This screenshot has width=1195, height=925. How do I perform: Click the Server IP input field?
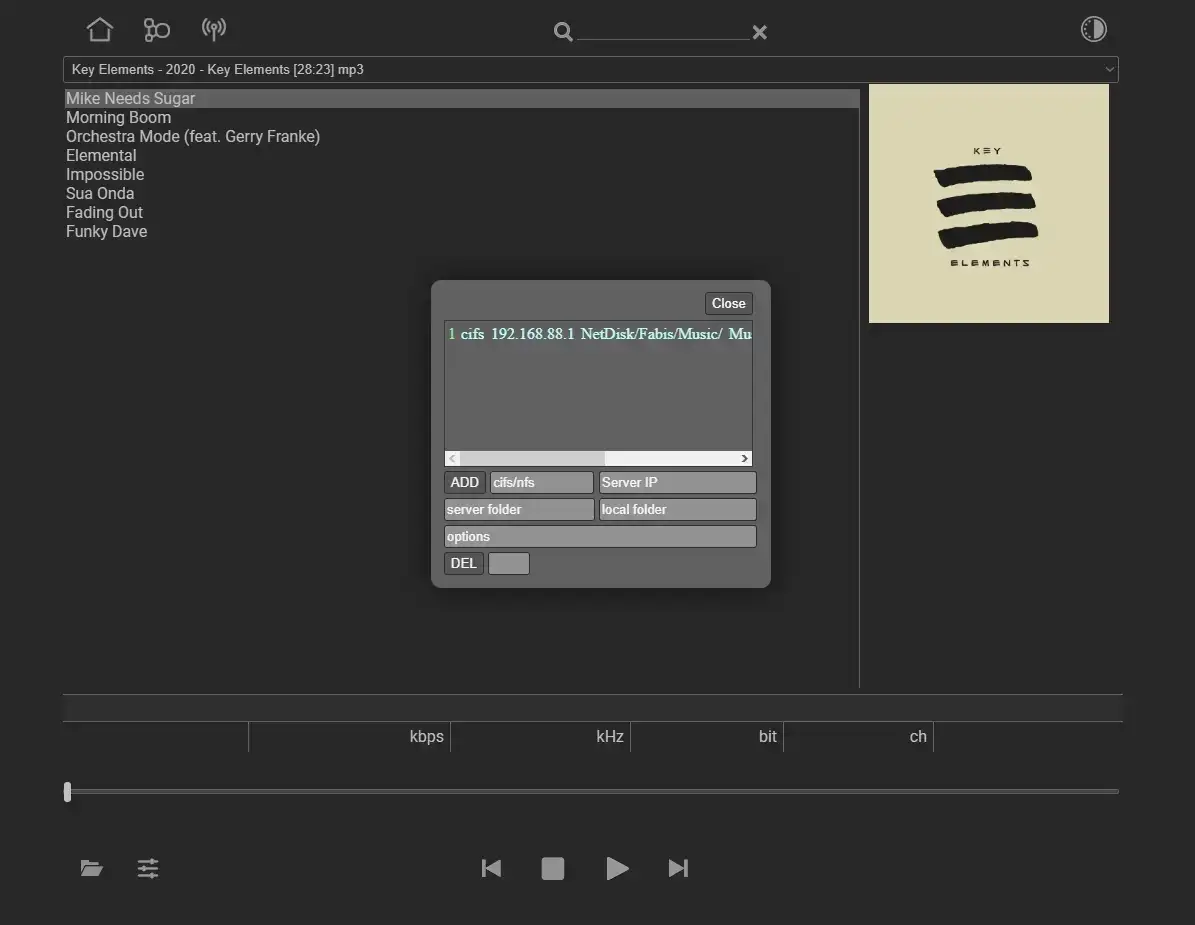tap(677, 482)
